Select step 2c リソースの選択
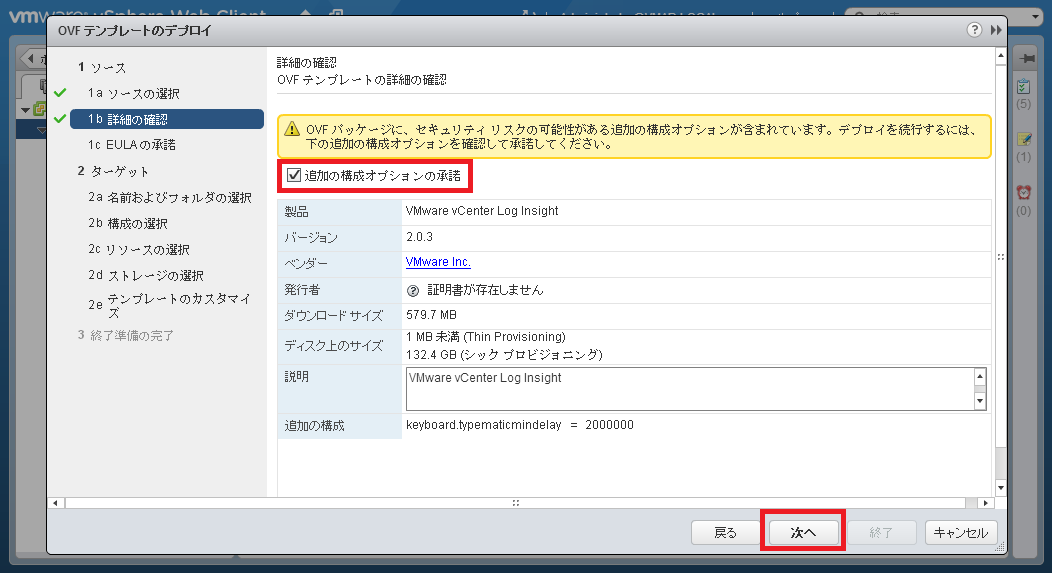This screenshot has height=573, width=1052. click(x=139, y=250)
